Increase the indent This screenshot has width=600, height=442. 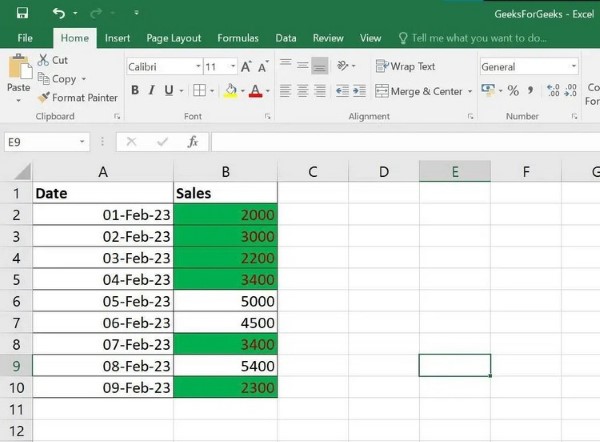(359, 91)
